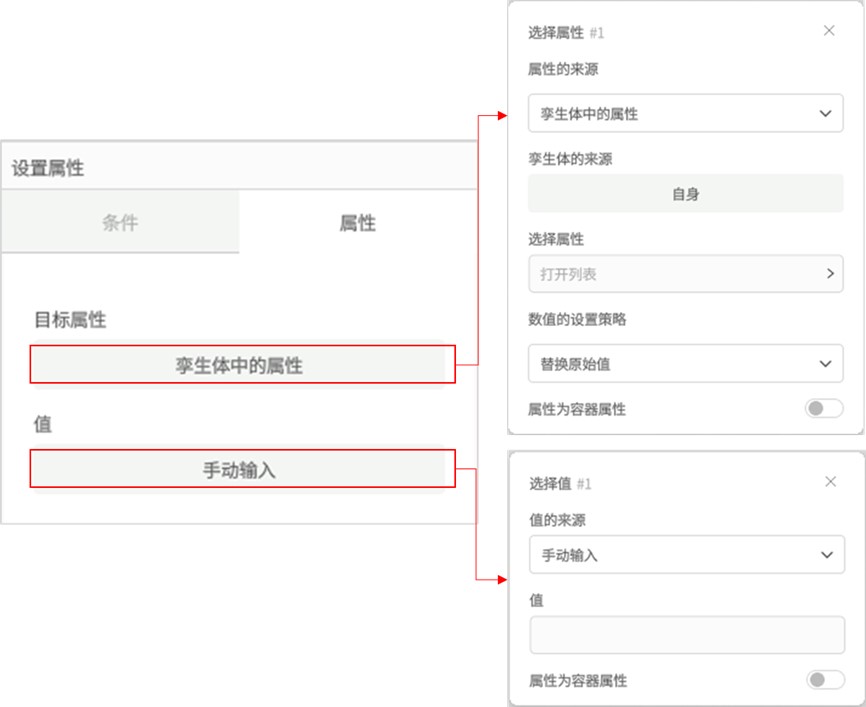Toggle 属性为容器属性 in 选择值 panel
Image resolution: width=866 pixels, height=707 pixels.
[825, 679]
